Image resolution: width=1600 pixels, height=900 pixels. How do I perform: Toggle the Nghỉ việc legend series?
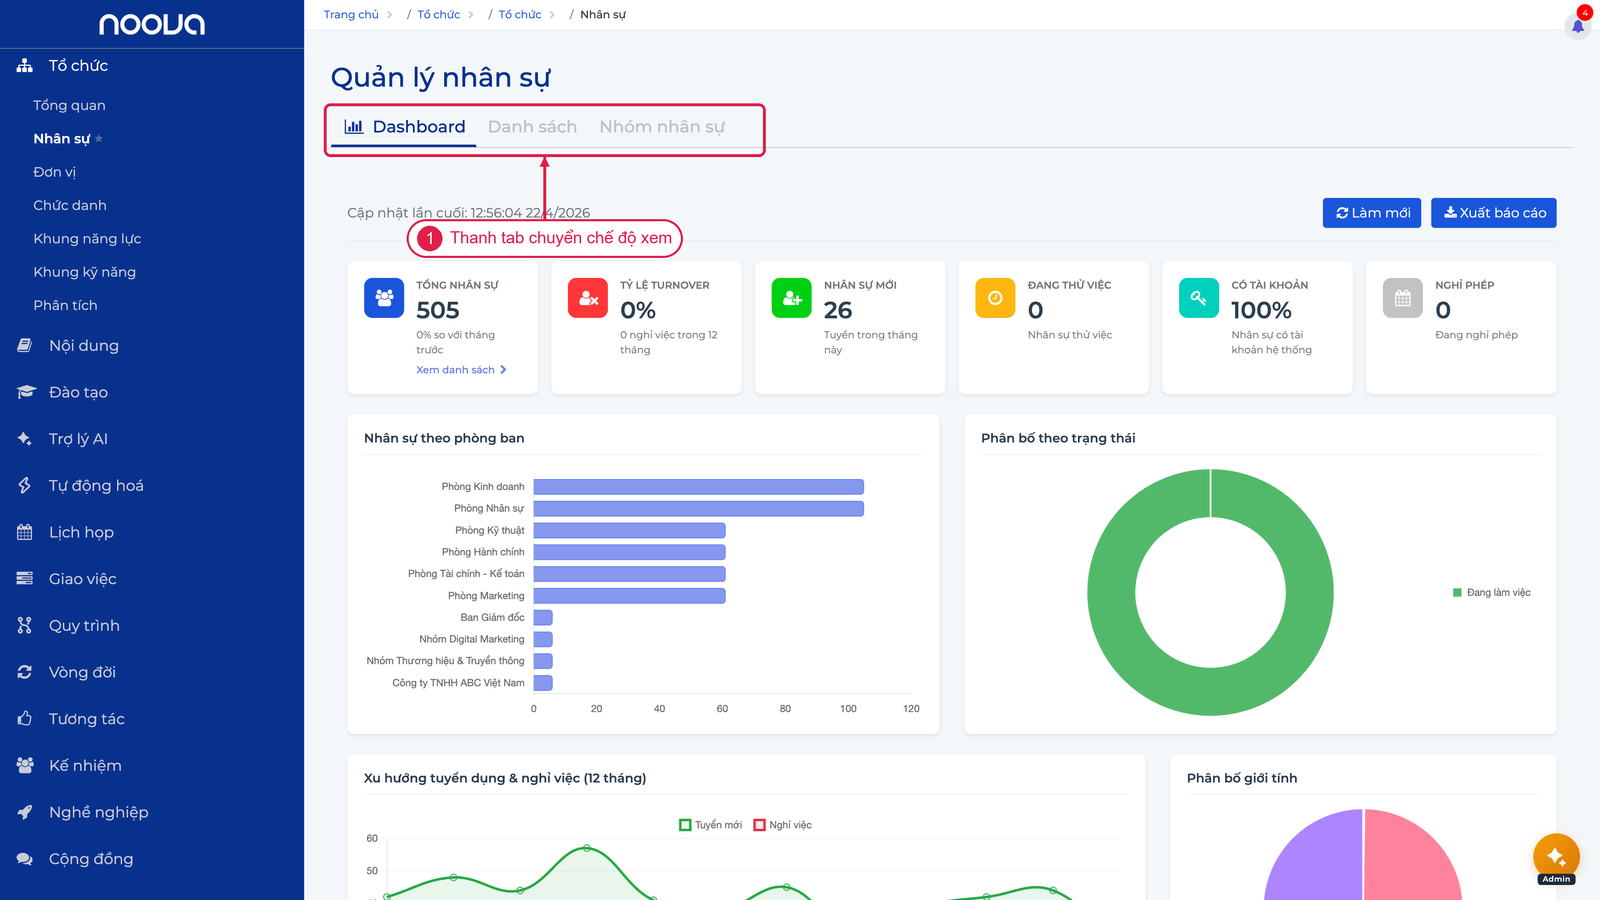pyautogui.click(x=782, y=825)
